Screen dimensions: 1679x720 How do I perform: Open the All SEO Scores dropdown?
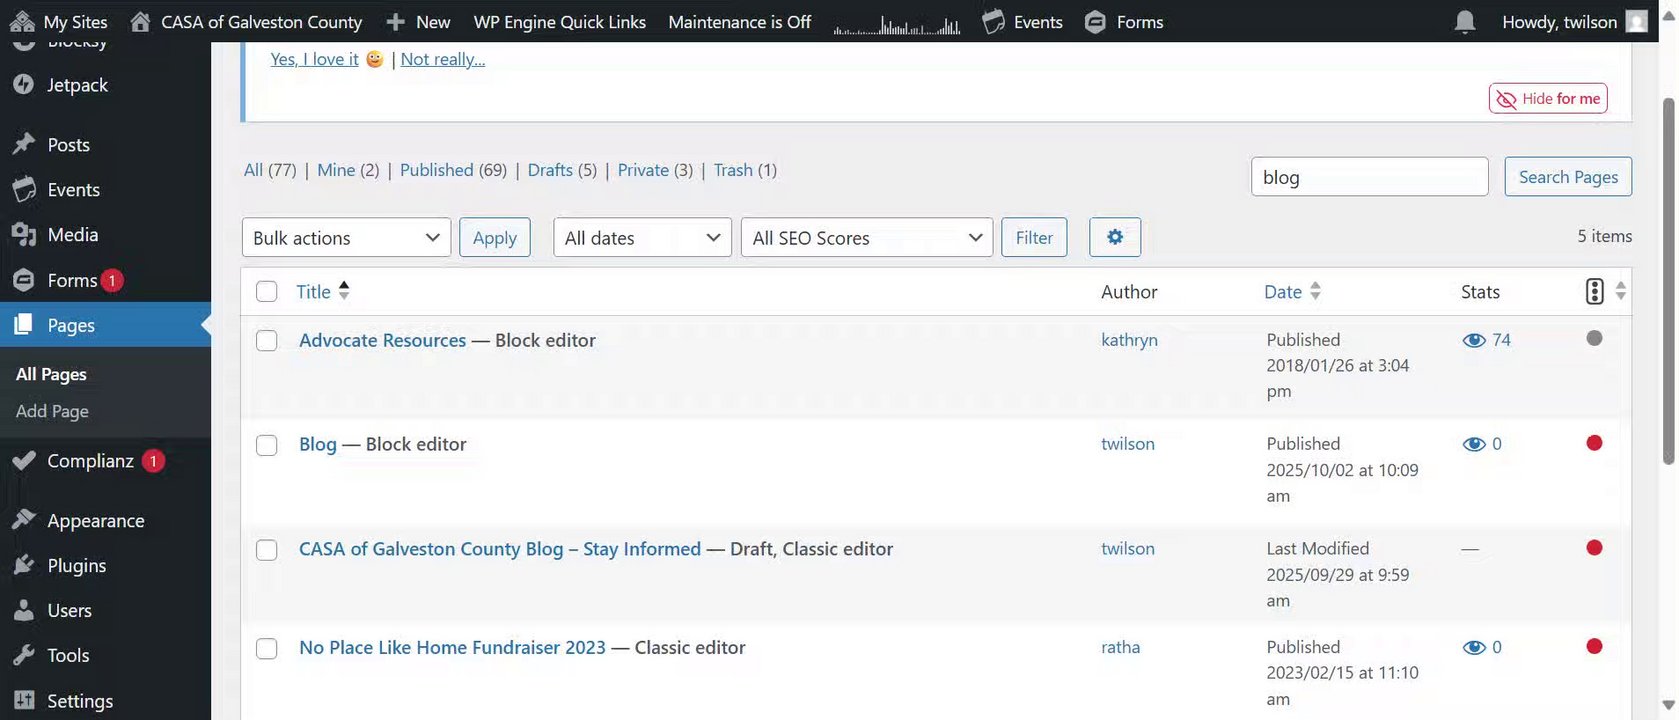tap(866, 237)
